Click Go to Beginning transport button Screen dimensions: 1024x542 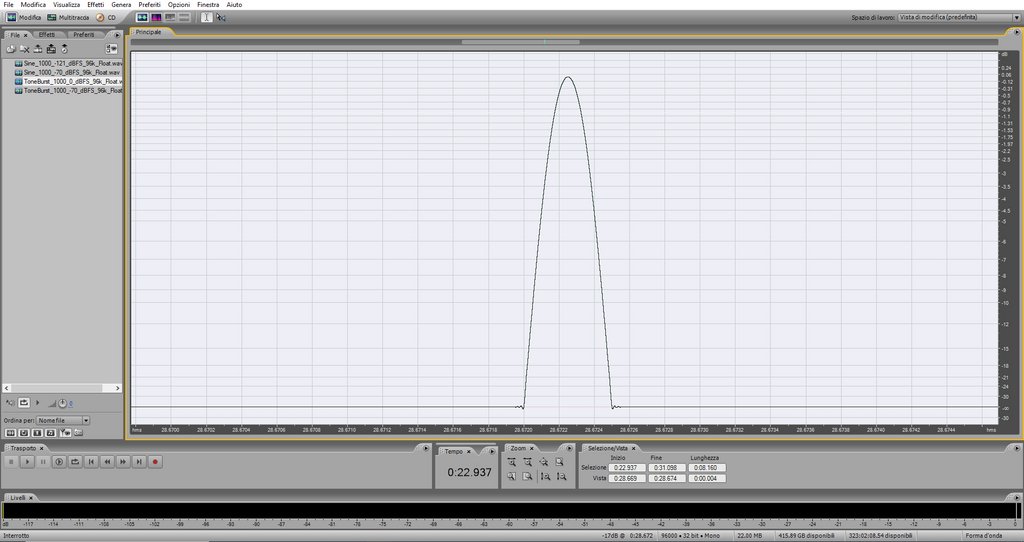coord(91,462)
